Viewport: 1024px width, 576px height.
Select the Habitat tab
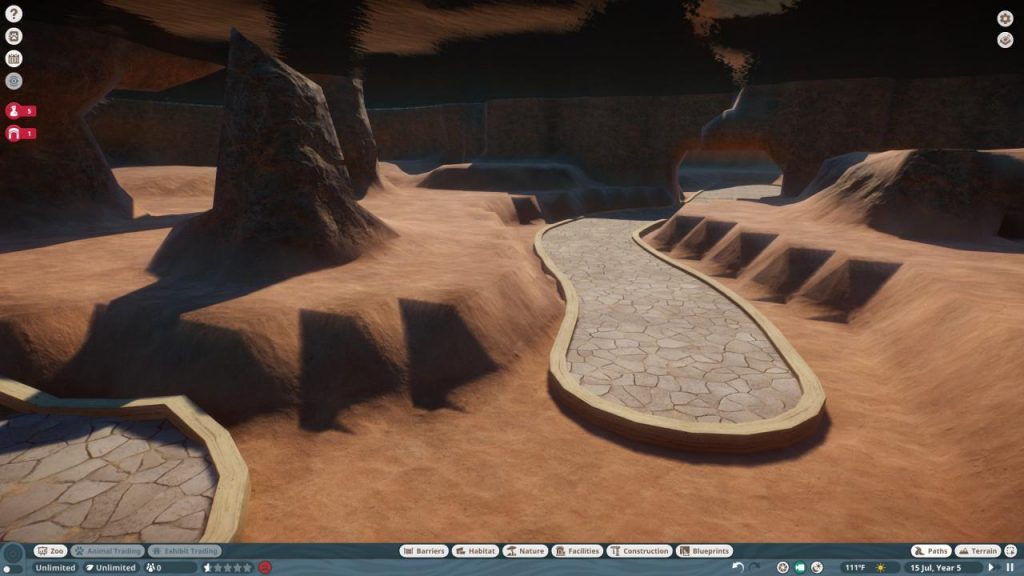475,551
